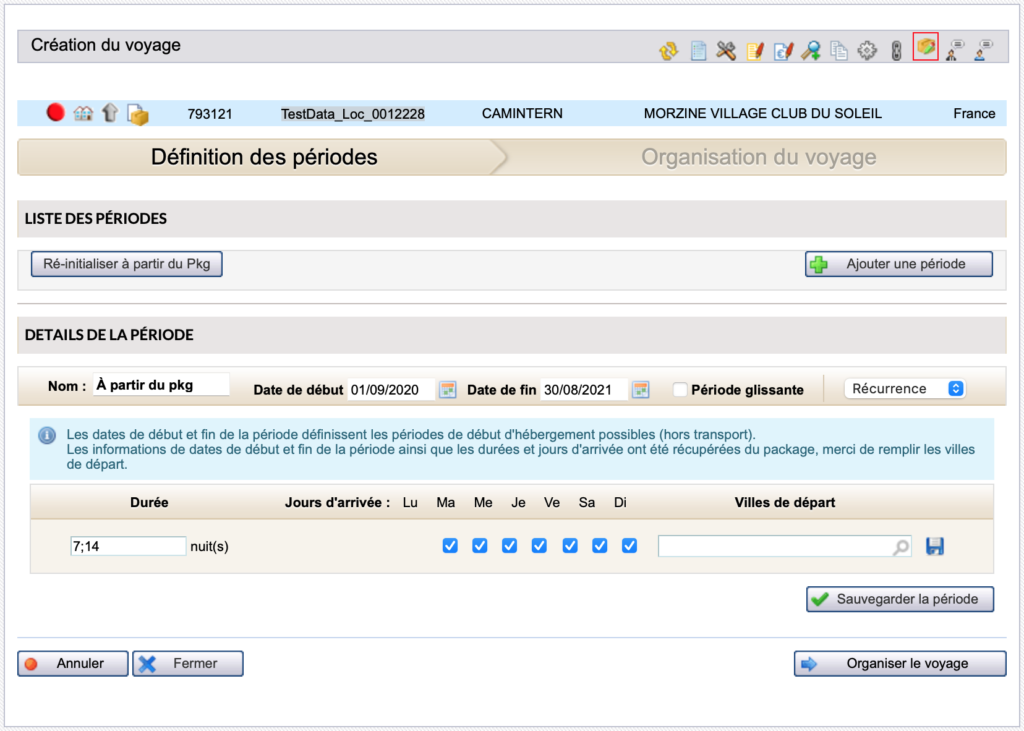The width and height of the screenshot is (1024, 731).
Task: Click the crossed wrench tools icon
Action: 726,50
